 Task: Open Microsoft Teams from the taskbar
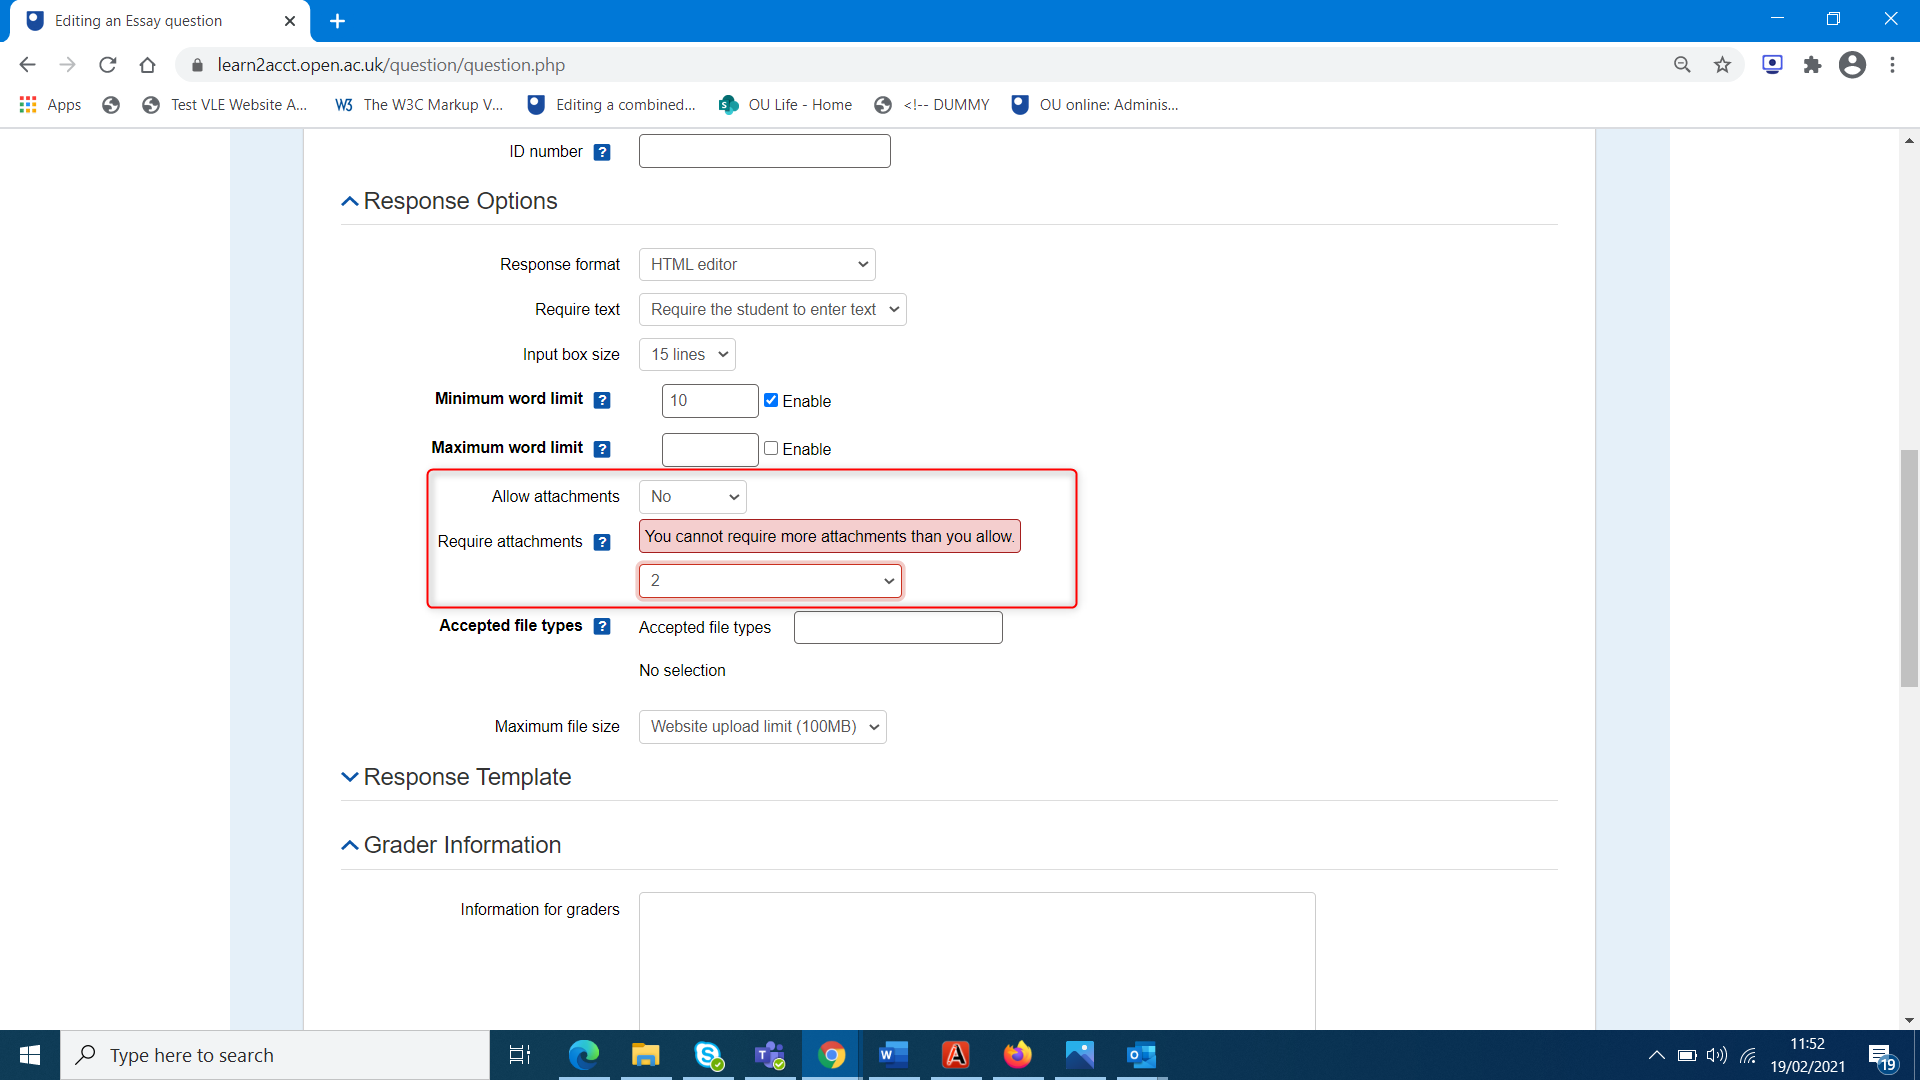770,1055
